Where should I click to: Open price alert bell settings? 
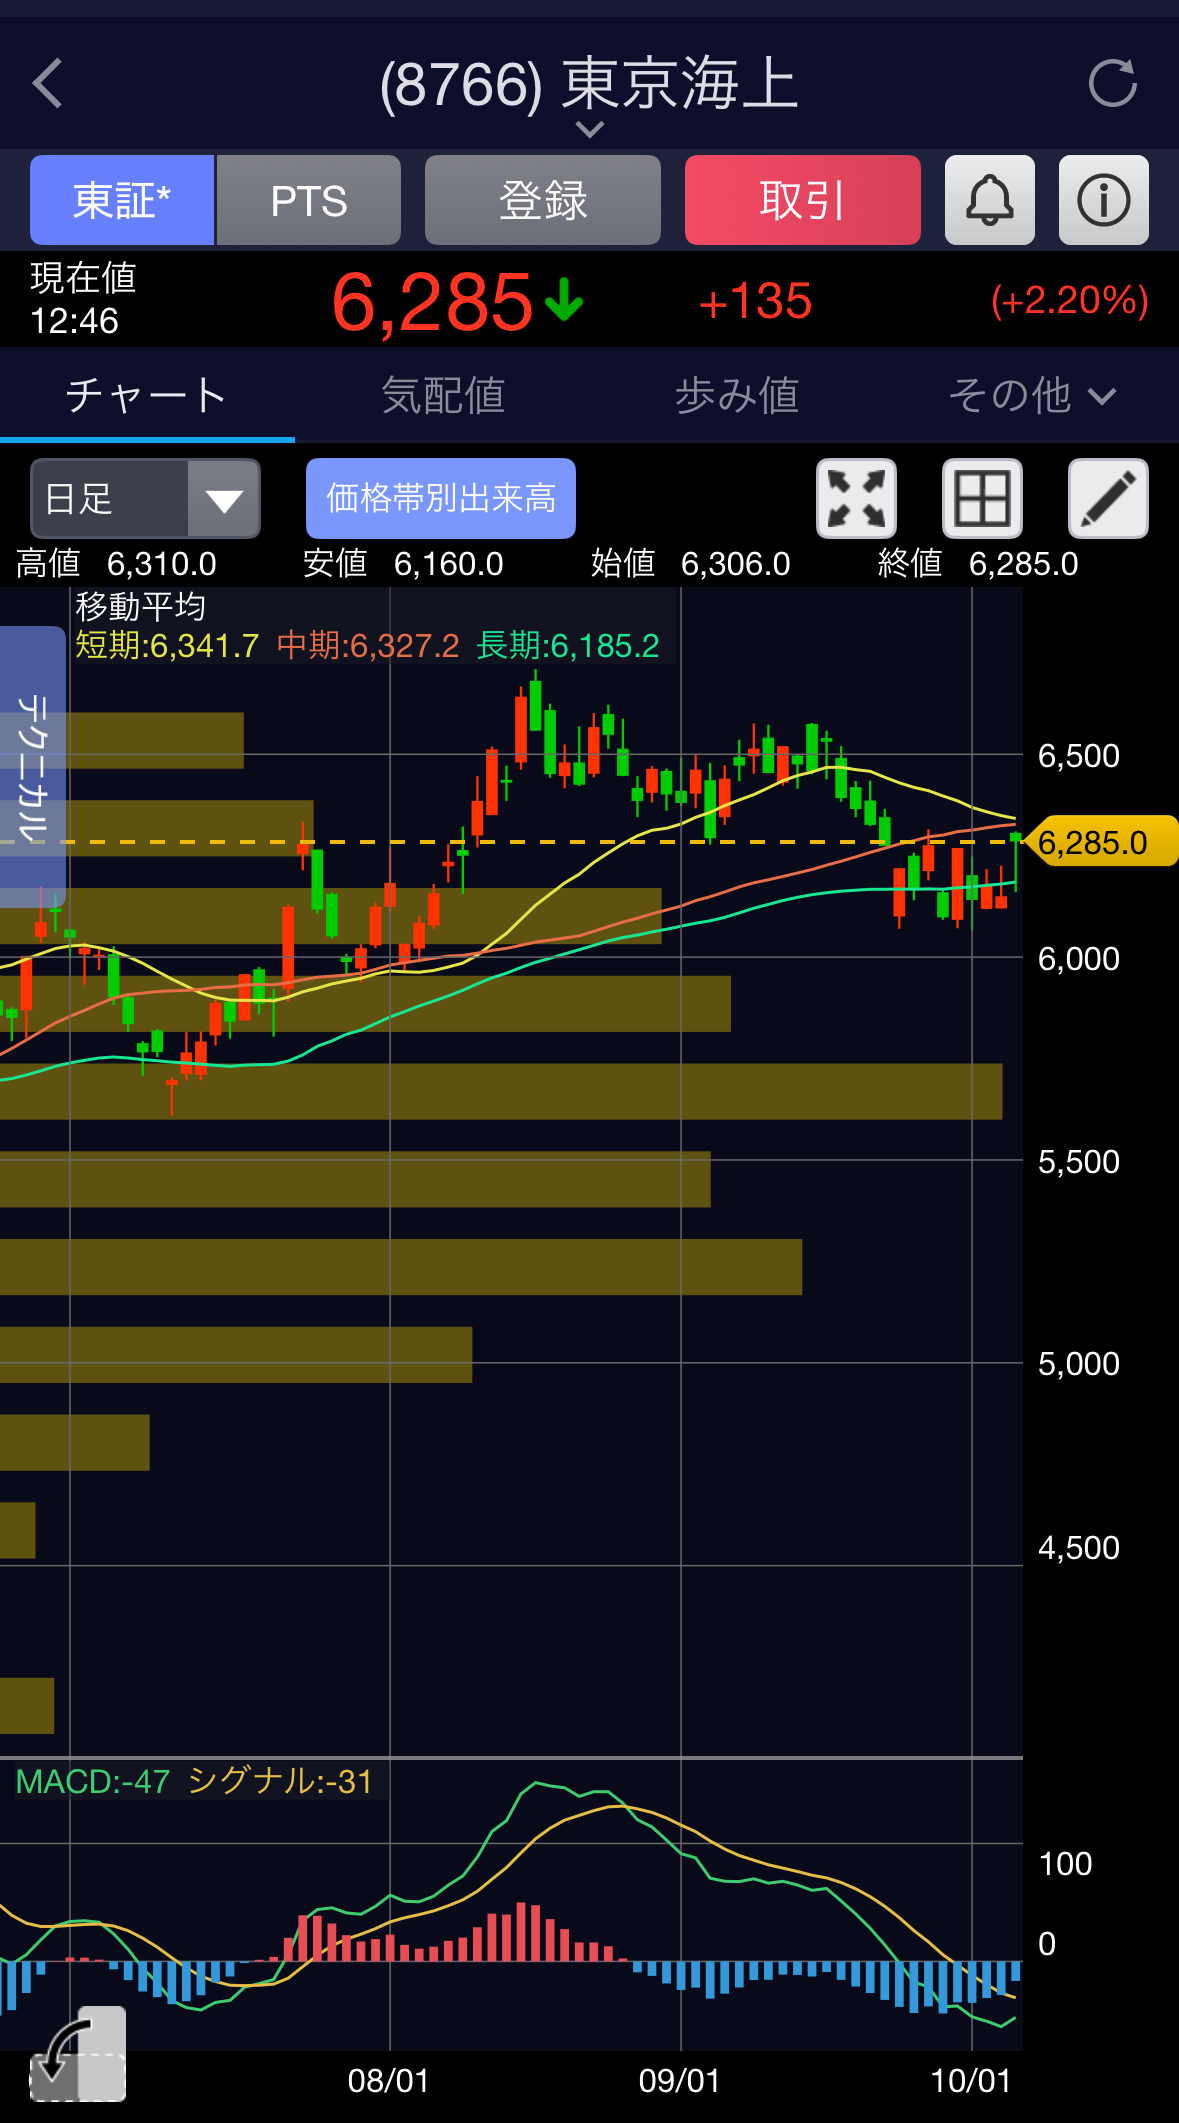pyautogui.click(x=989, y=200)
